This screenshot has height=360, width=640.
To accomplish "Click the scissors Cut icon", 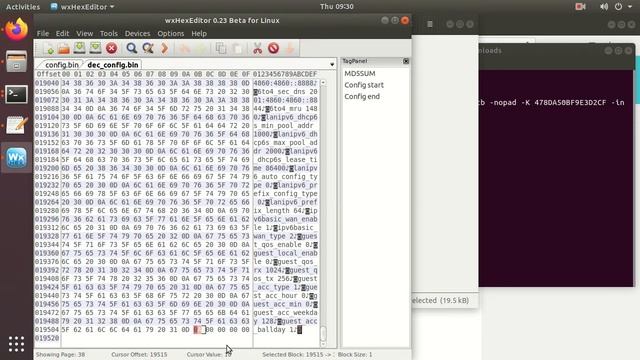I will point(258,48).
